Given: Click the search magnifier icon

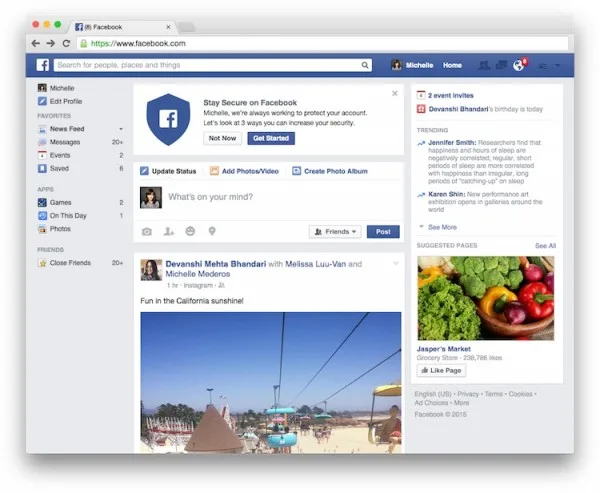Looking at the screenshot, I should click(x=365, y=65).
